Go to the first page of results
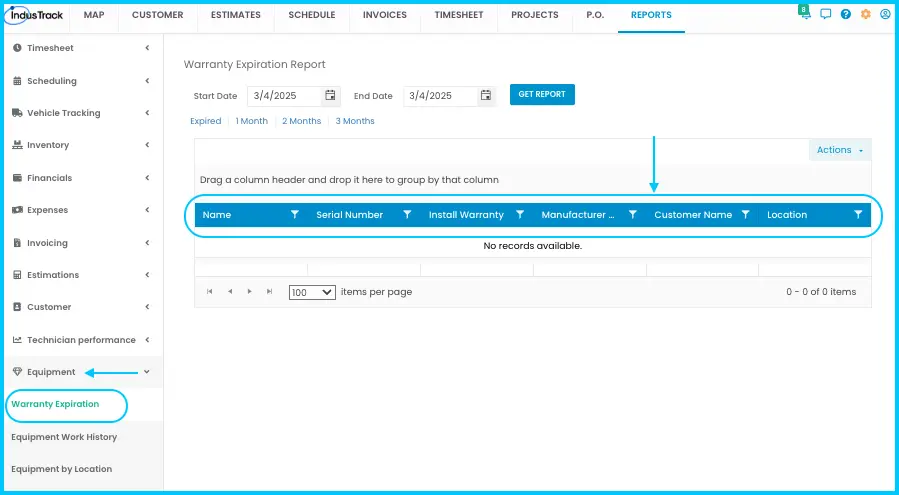This screenshot has height=495, width=899. tap(210, 292)
